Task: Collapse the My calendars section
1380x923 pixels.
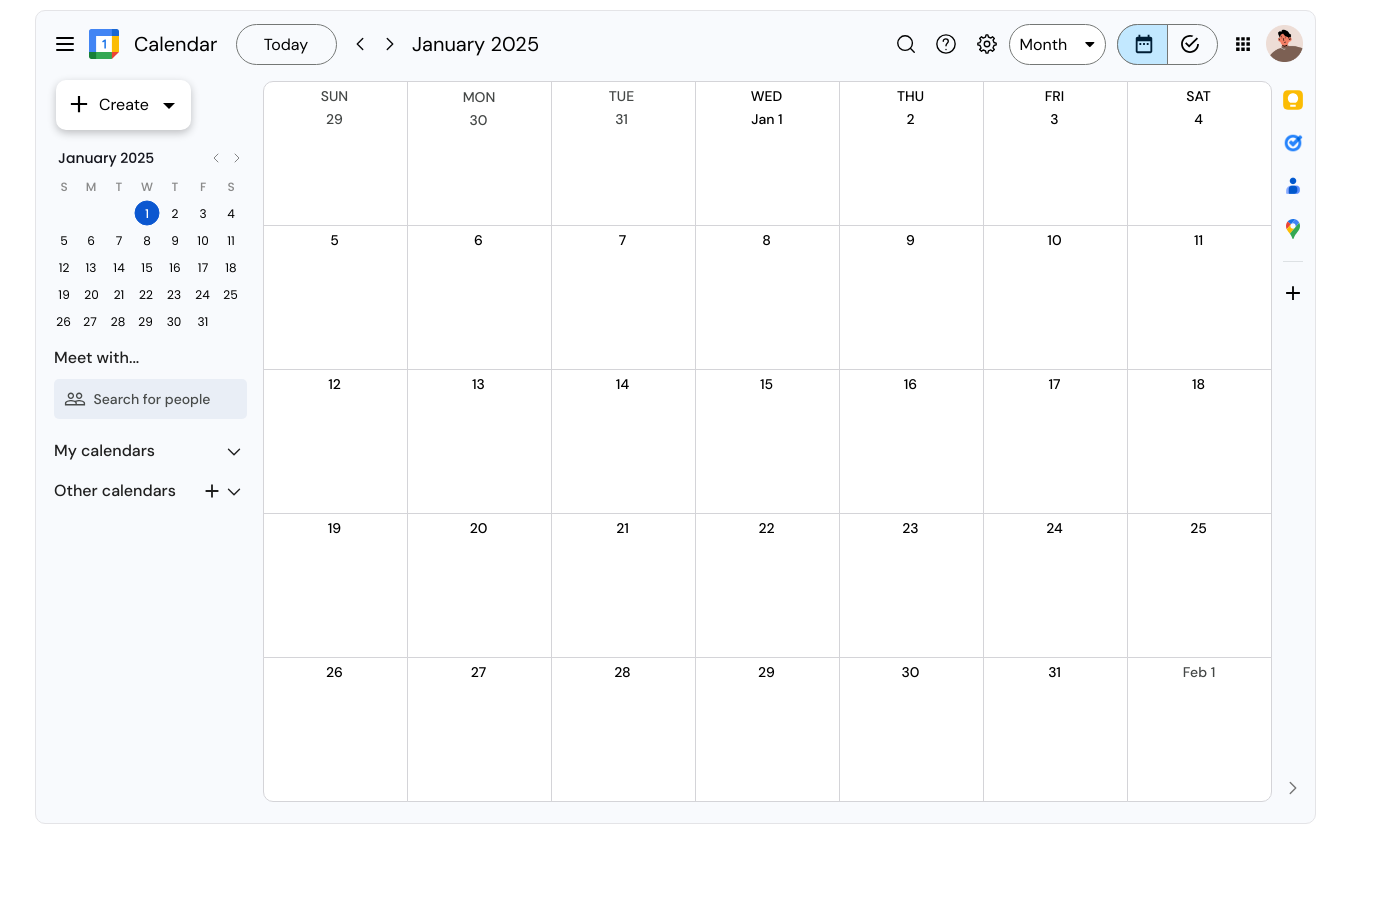Action: click(x=234, y=452)
